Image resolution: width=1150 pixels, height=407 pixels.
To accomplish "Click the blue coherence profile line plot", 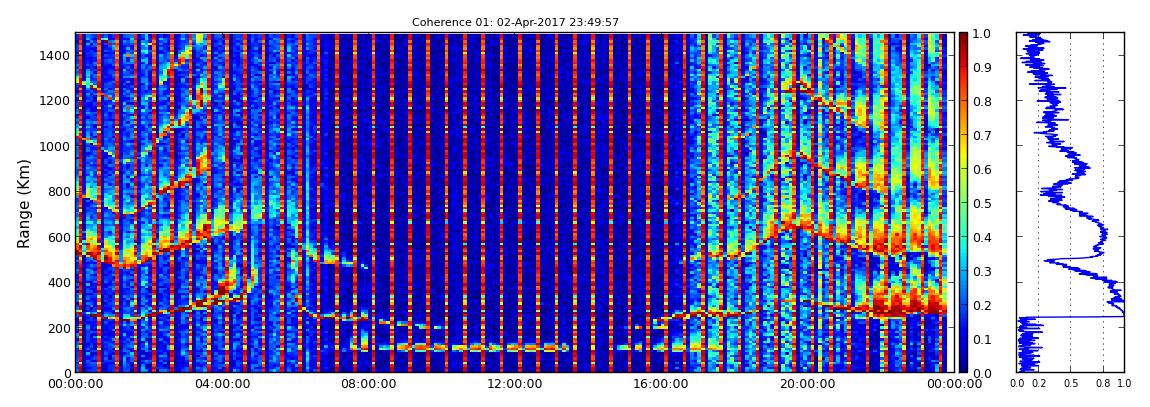I will pyautogui.click(x=1071, y=202).
